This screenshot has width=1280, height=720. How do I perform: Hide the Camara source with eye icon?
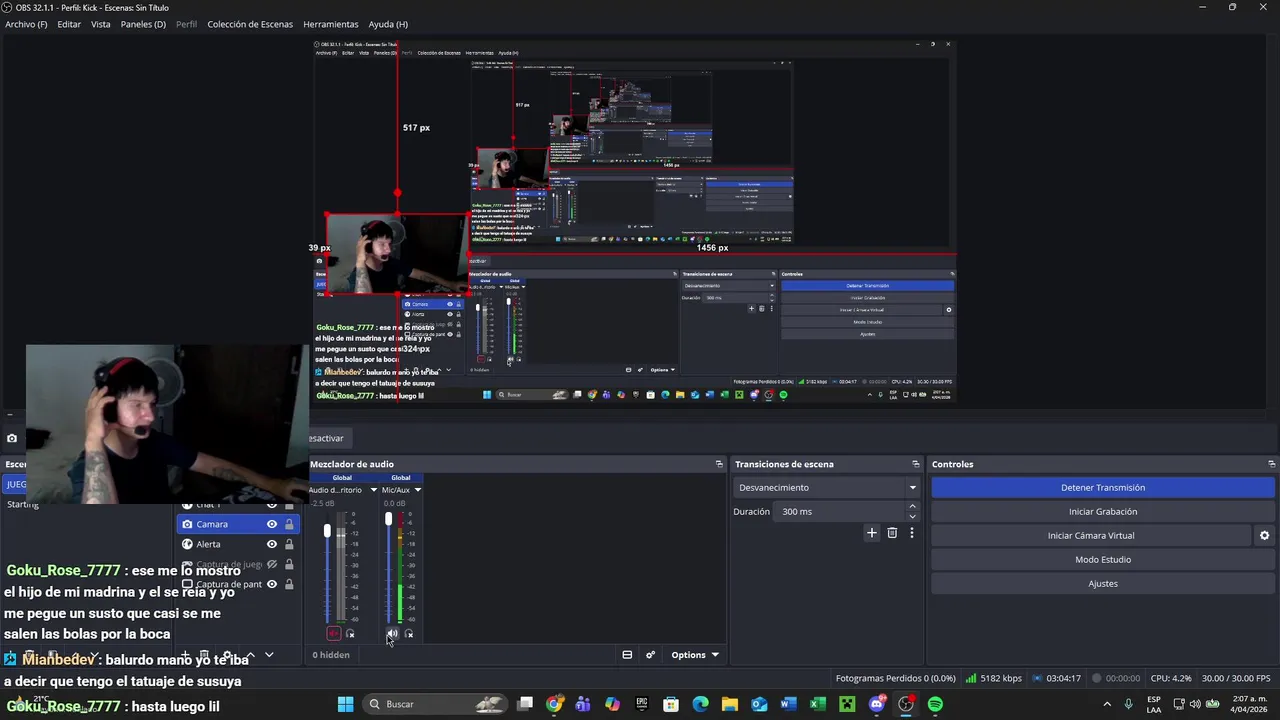point(271,524)
